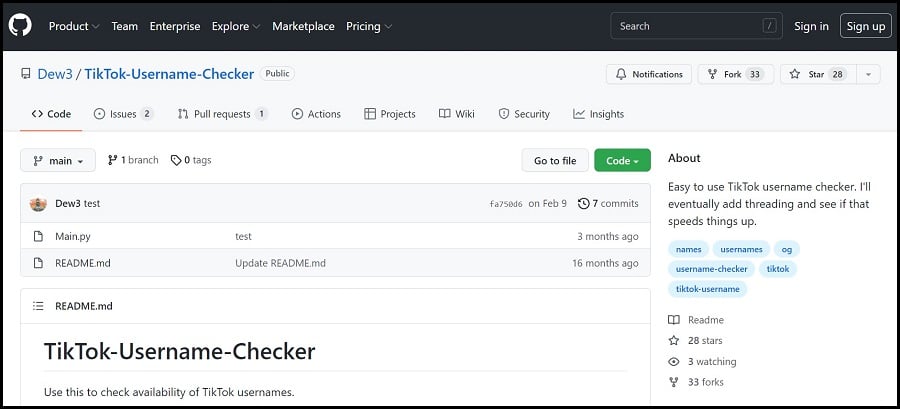
Task: Click the Sign up button
Action: (866, 26)
